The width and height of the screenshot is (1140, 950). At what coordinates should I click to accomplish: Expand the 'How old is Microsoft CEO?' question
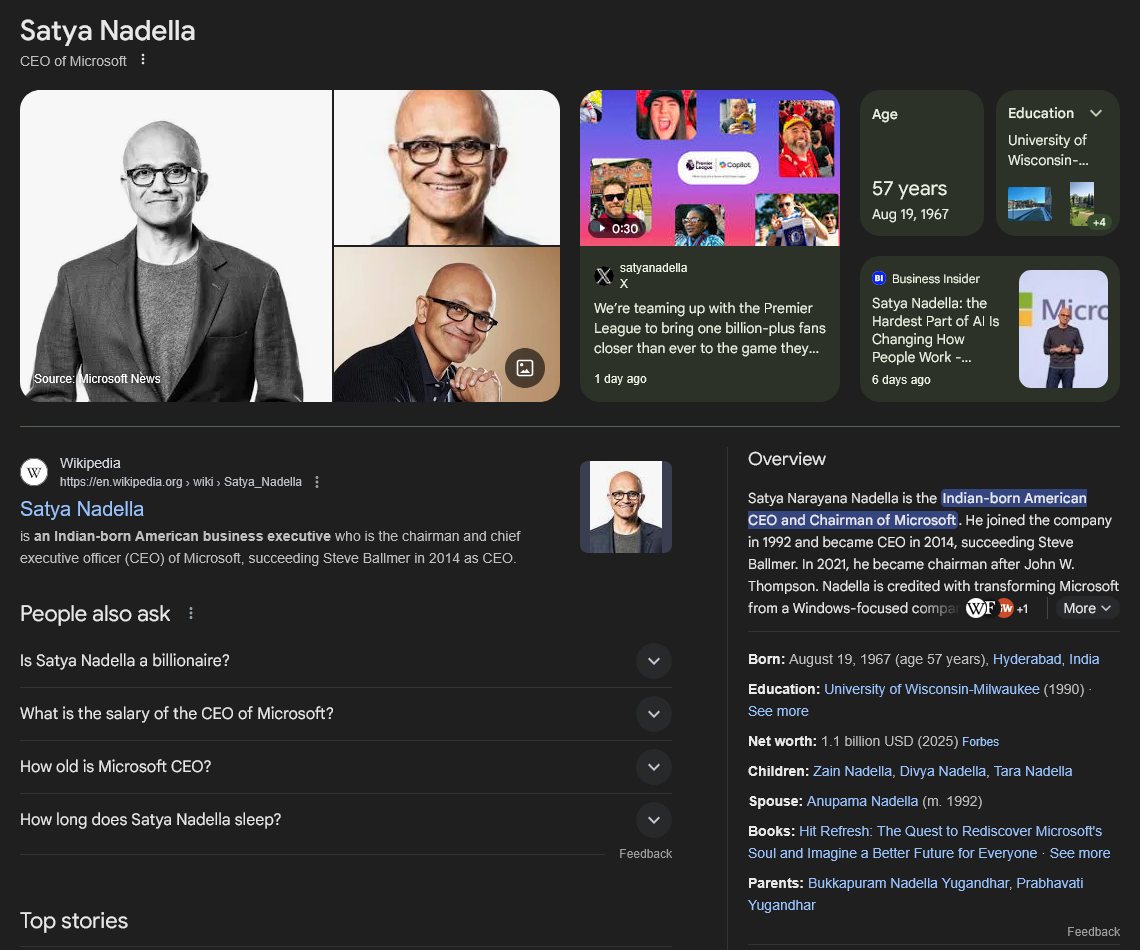click(x=346, y=767)
